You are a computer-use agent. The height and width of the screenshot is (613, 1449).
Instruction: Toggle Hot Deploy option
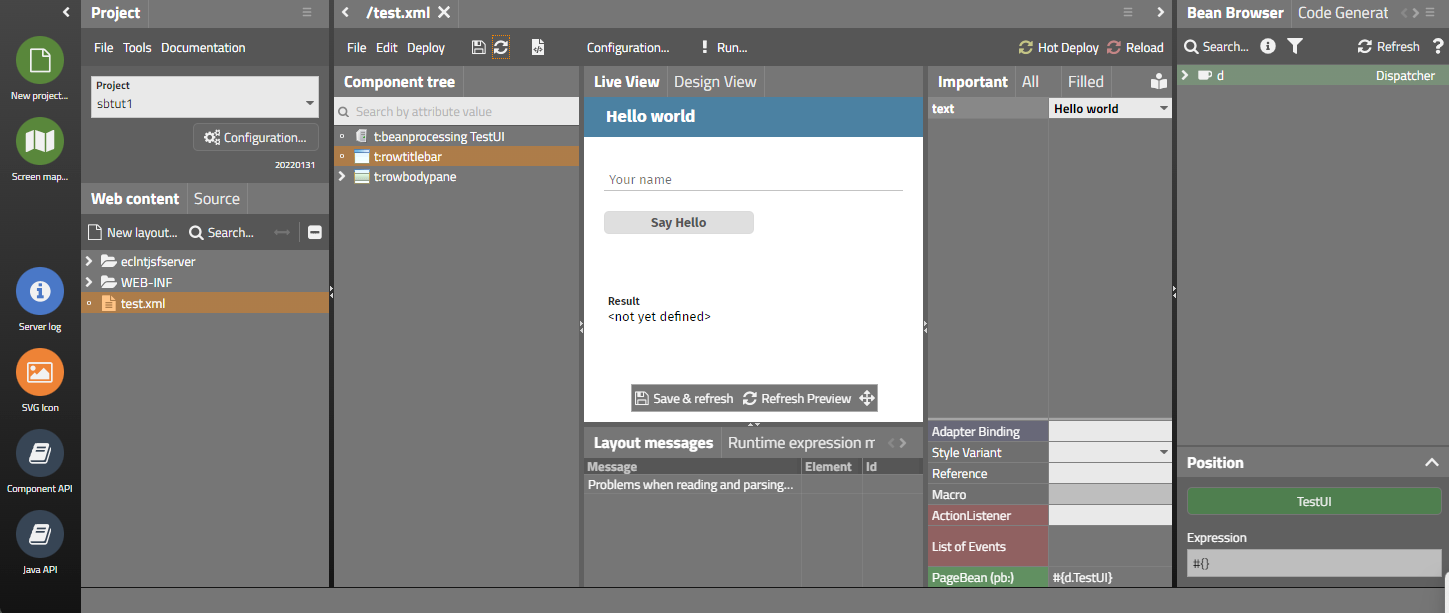pyautogui.click(x=1059, y=47)
